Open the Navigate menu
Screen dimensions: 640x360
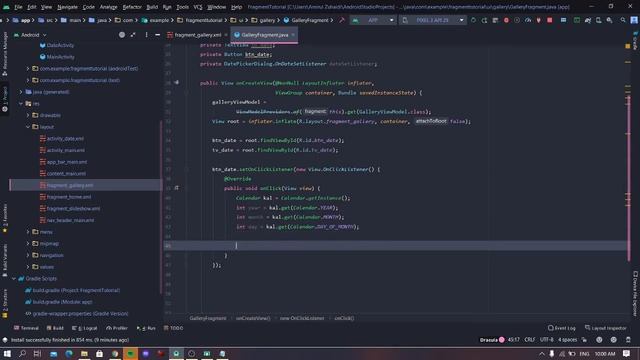(67, 7)
